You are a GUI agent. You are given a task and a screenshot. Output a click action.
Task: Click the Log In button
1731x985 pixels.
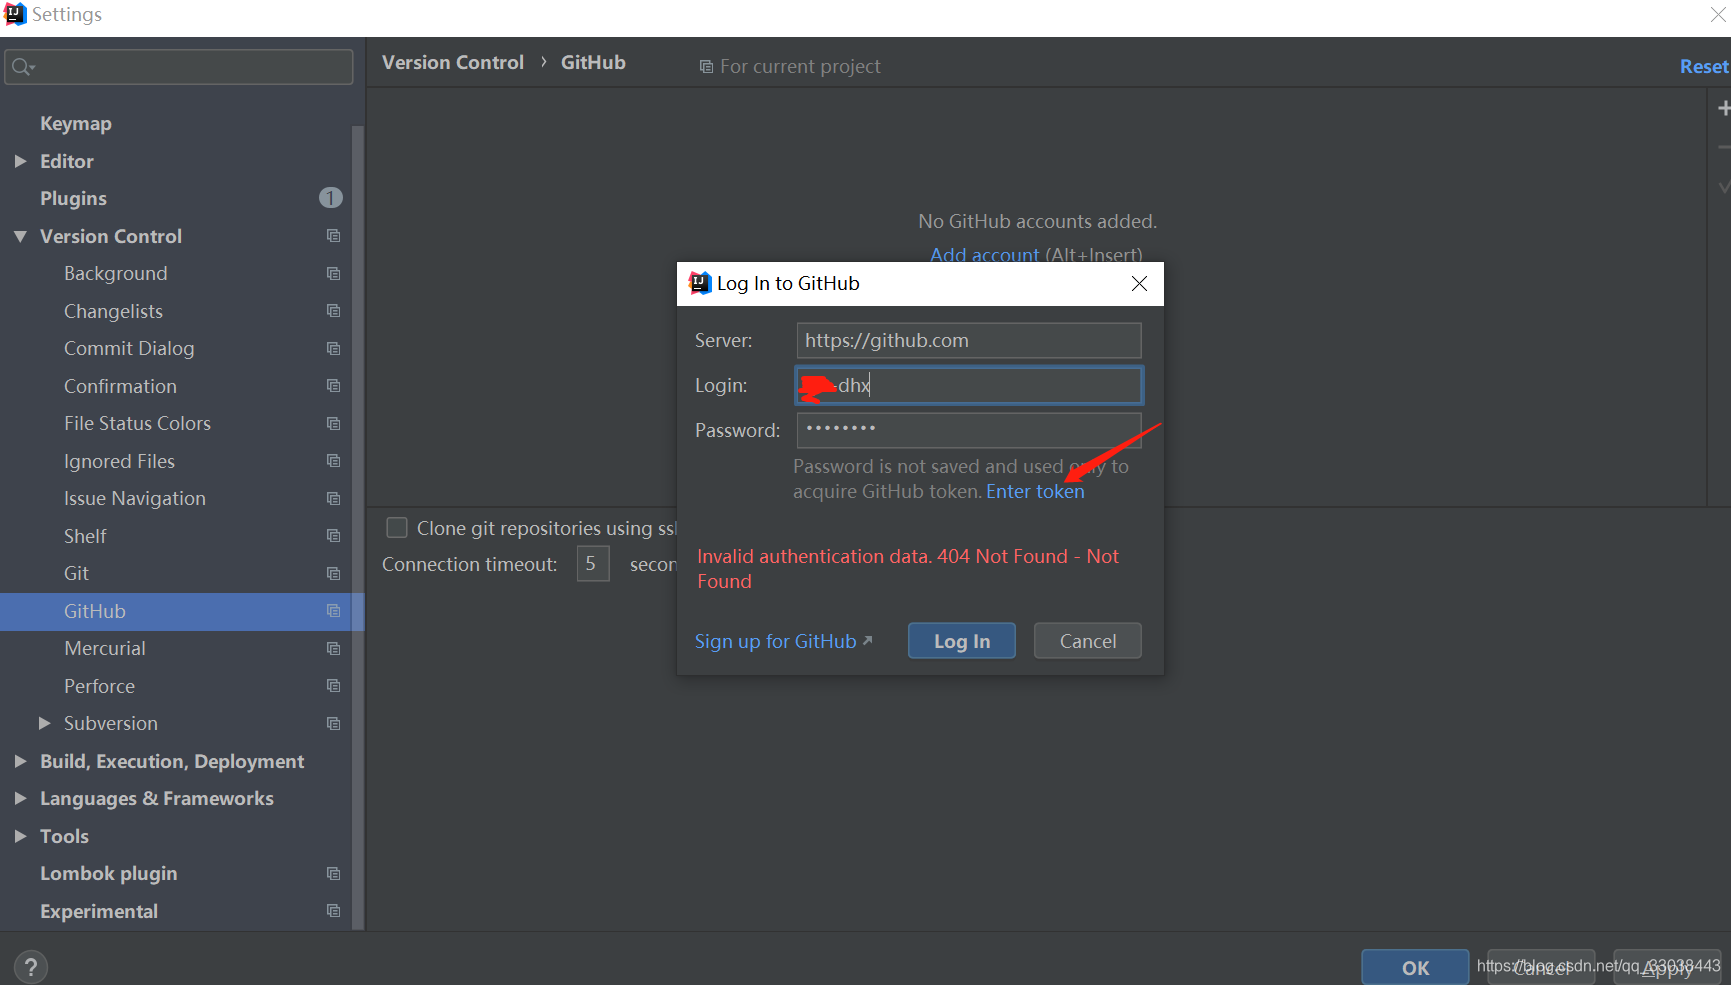962,641
